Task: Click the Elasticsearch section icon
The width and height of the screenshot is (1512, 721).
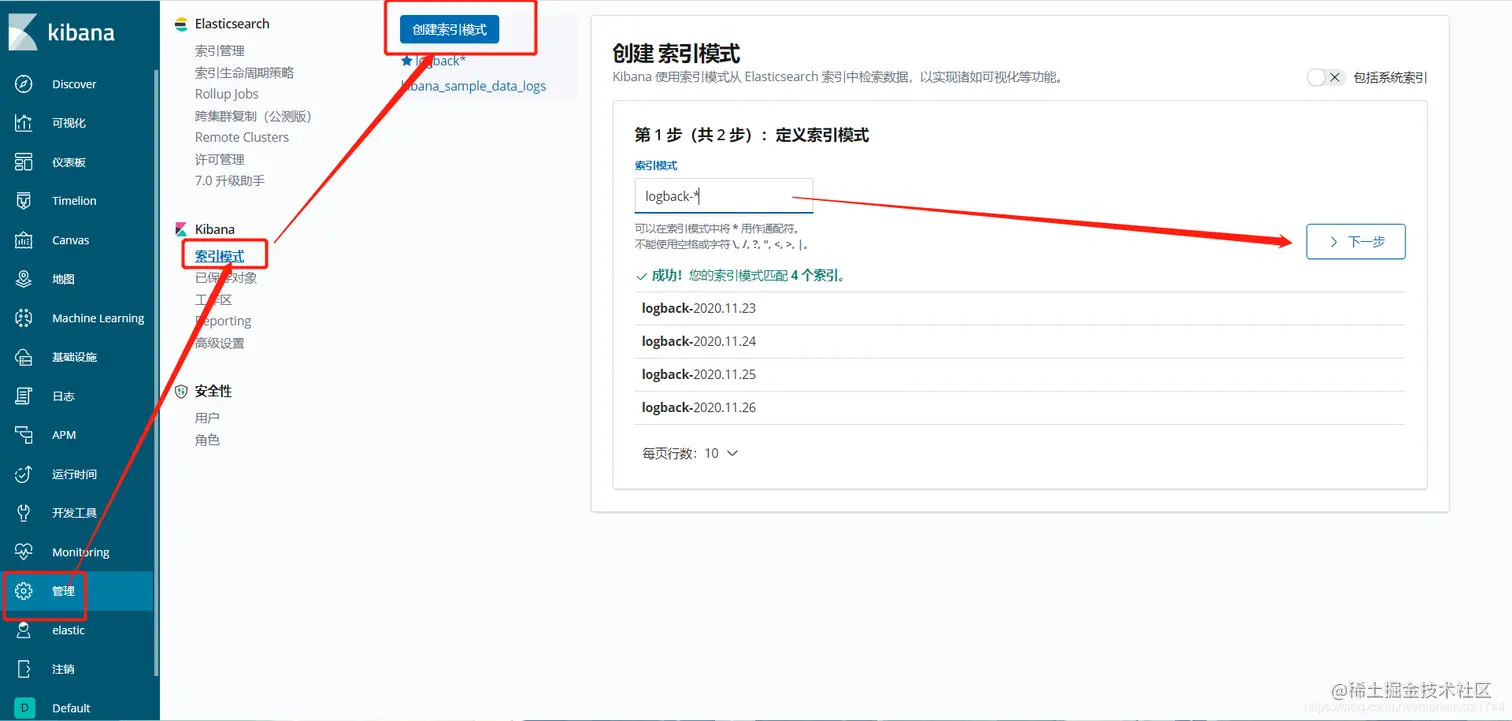Action: pyautogui.click(x=181, y=24)
